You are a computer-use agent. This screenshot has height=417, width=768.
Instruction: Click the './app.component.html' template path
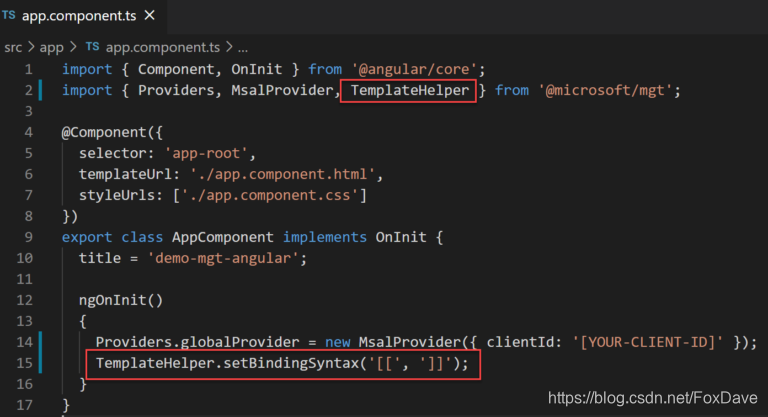point(283,174)
